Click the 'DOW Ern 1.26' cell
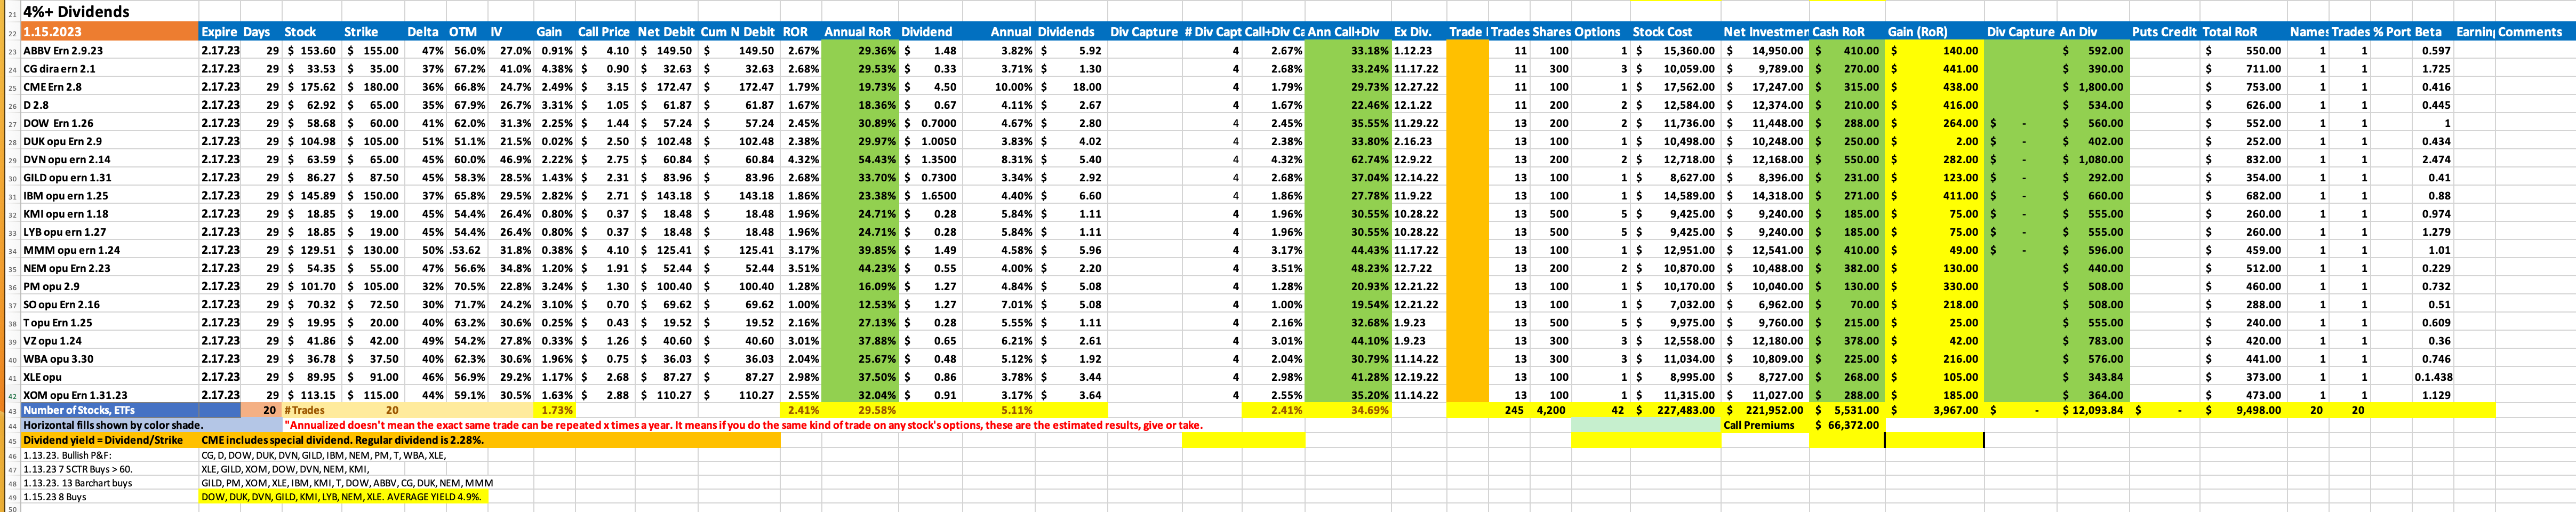Screen dimensions: 2576x512 click(110, 123)
